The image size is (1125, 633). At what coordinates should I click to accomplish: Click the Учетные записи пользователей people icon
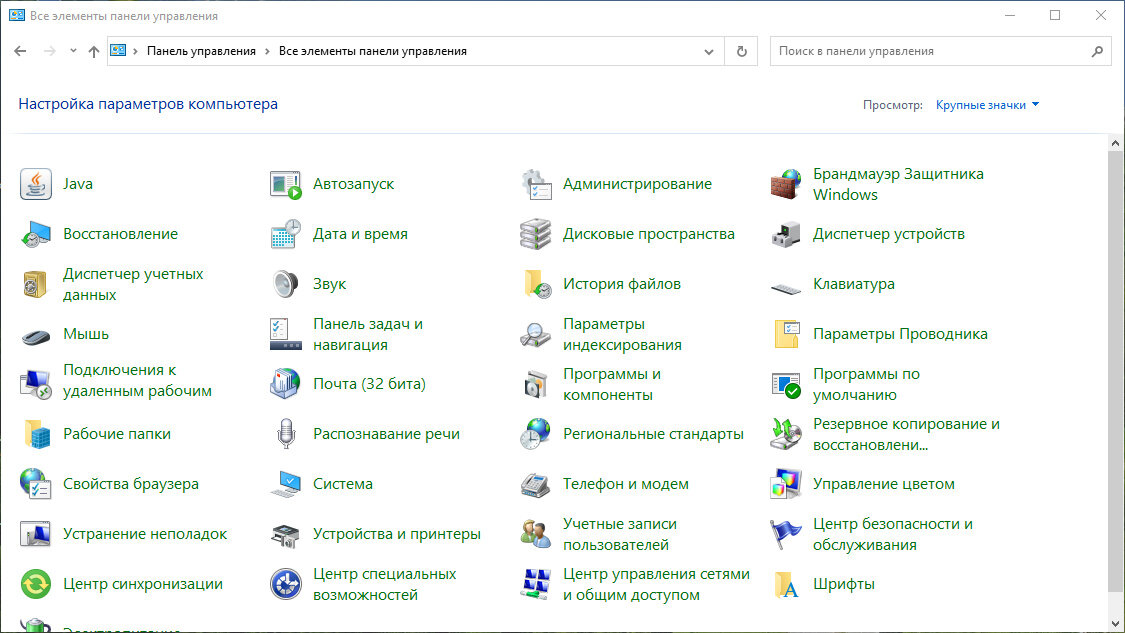coord(536,534)
